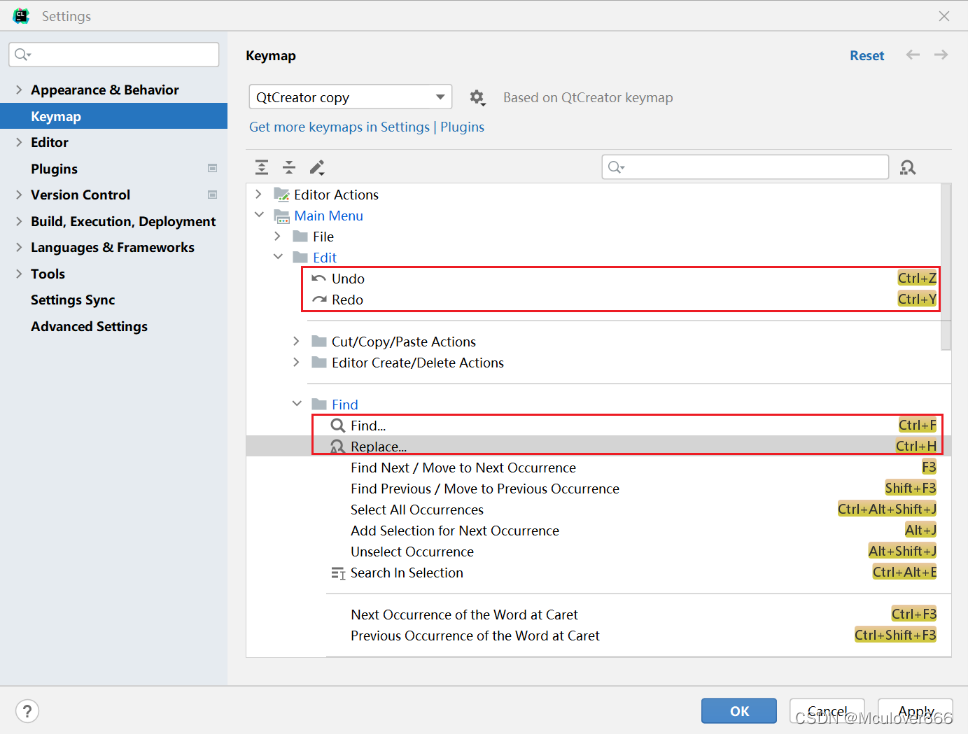
Task: Click the project-level marker icon beside Version Control
Action: point(212,195)
